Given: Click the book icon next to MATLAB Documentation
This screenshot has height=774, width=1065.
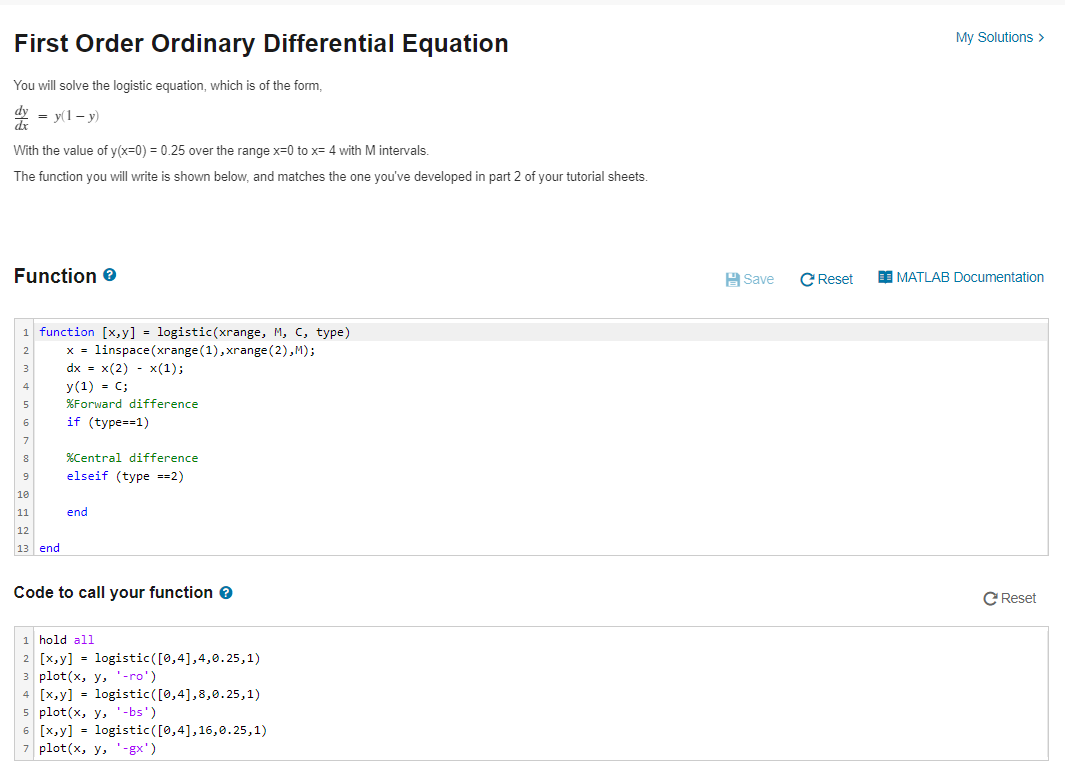Looking at the screenshot, I should pos(884,277).
